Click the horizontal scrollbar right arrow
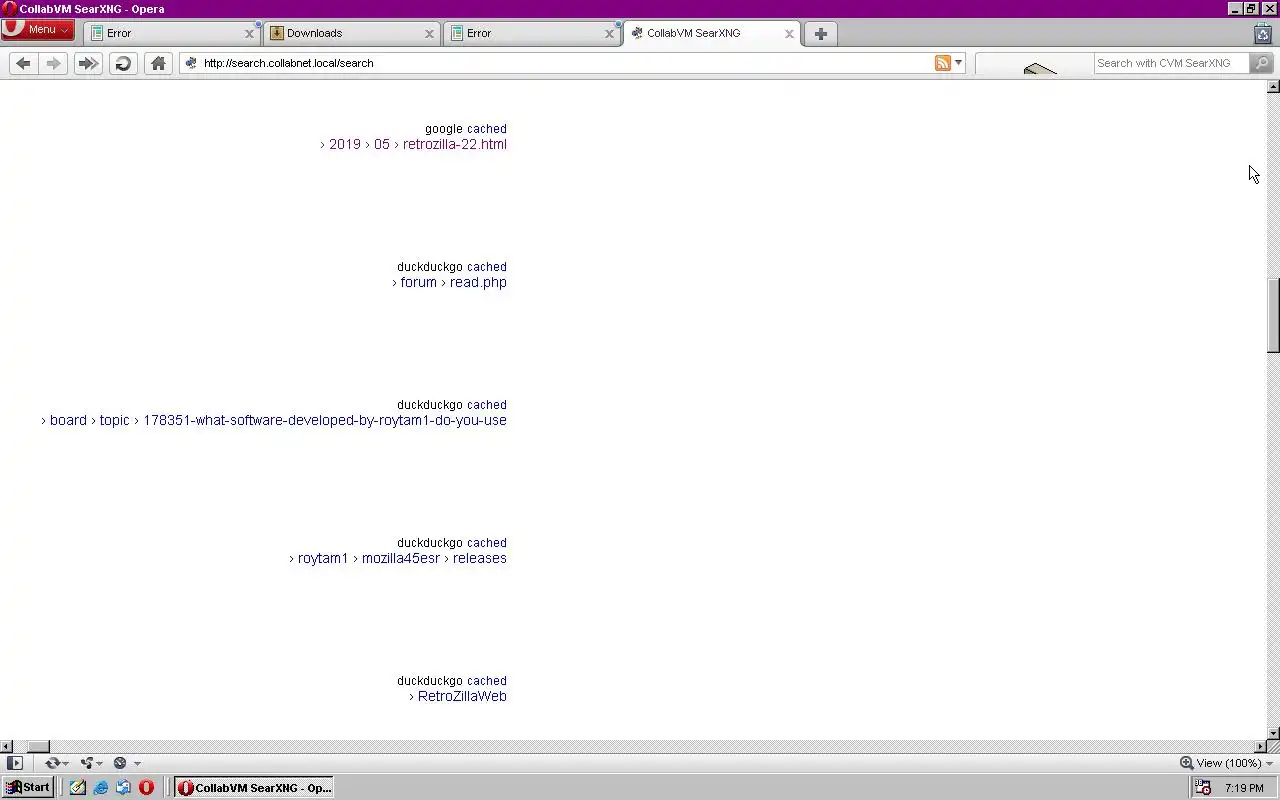Viewport: 1280px width, 800px height. tap(1260, 746)
